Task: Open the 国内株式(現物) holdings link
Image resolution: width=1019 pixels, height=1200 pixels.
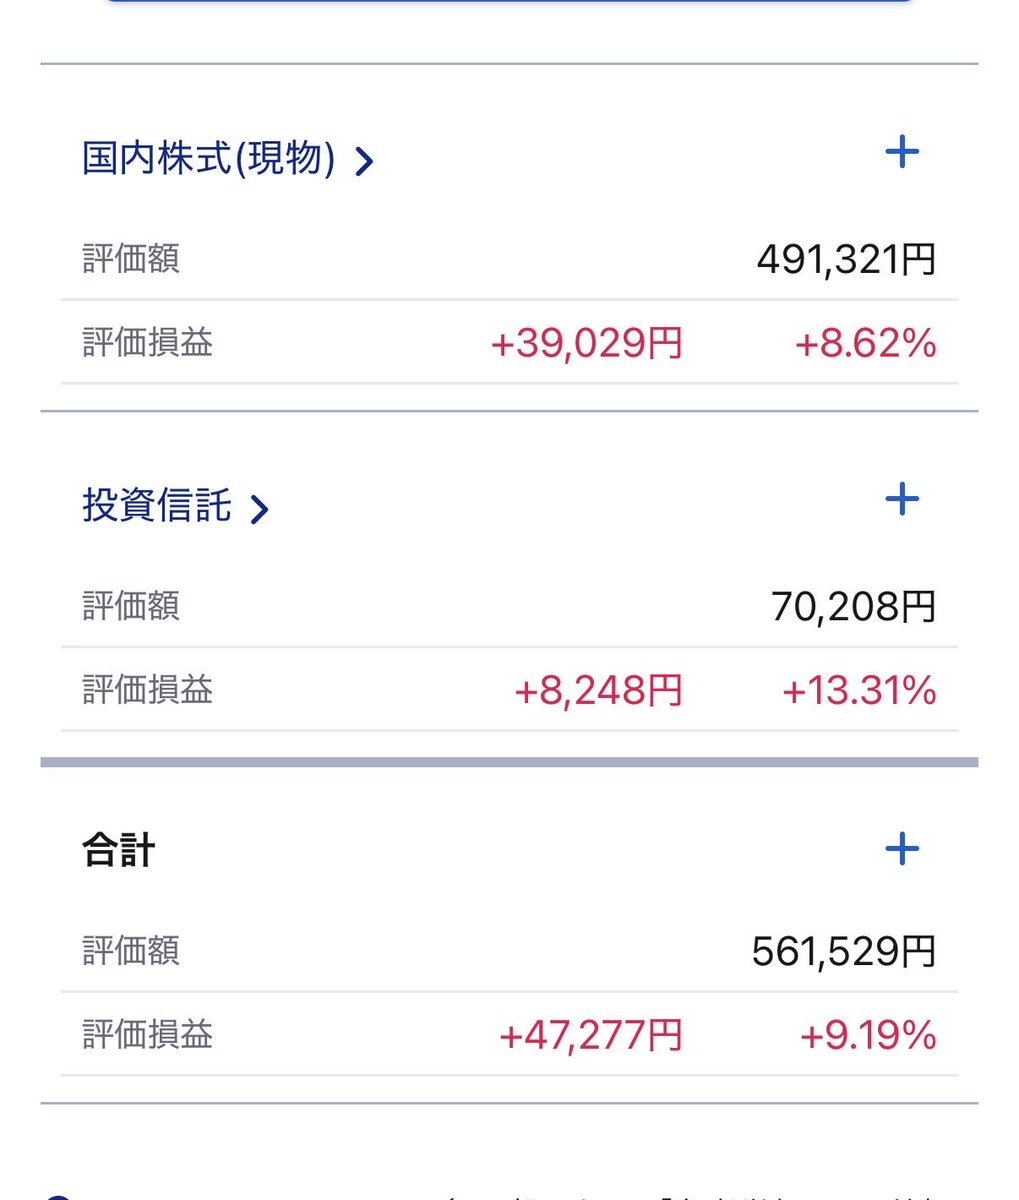Action: click(x=208, y=159)
